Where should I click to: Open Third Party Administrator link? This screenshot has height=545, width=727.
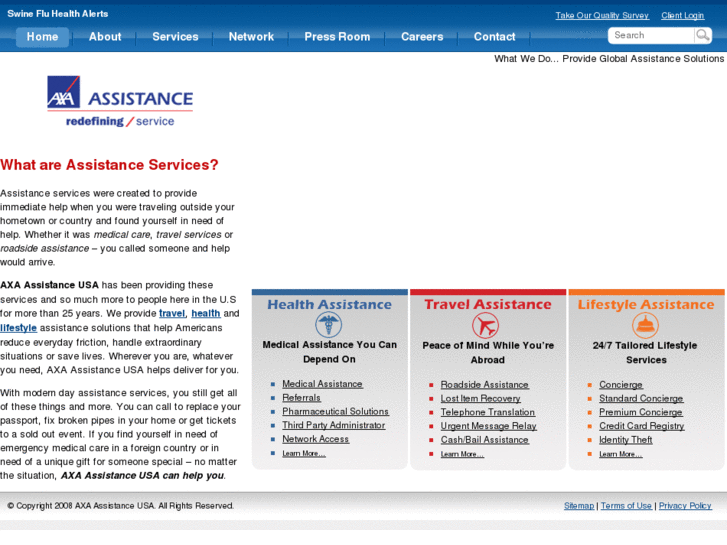point(334,425)
